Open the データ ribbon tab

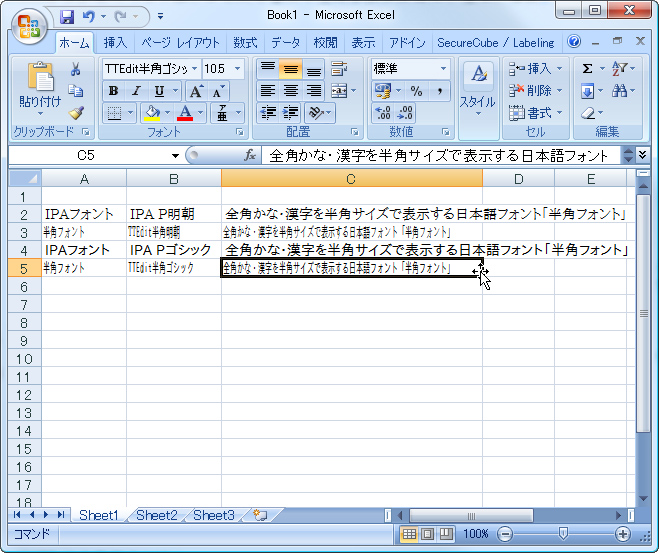(x=285, y=42)
